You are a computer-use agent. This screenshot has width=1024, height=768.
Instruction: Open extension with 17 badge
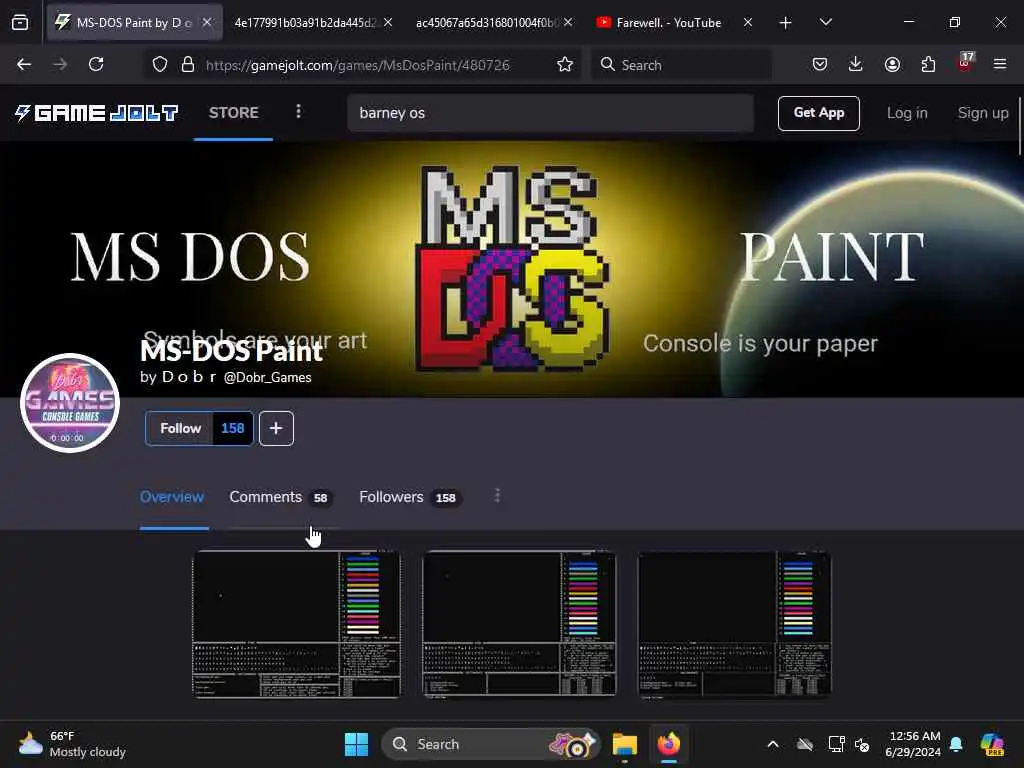(x=965, y=63)
